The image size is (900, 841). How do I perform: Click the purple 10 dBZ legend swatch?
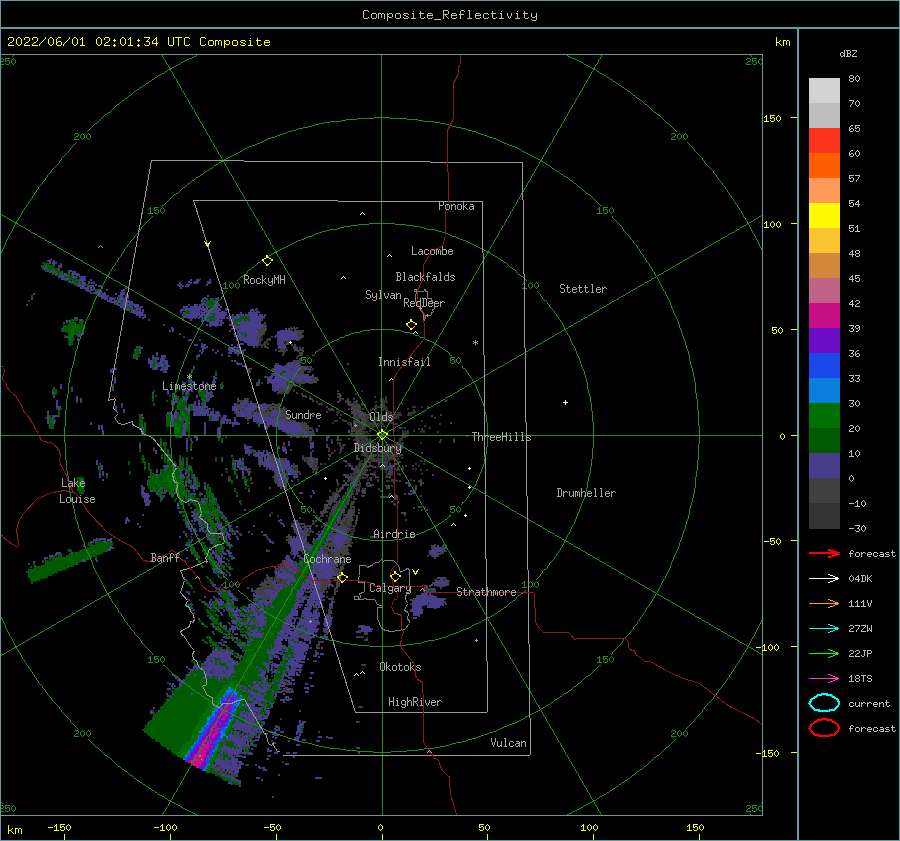coord(824,465)
